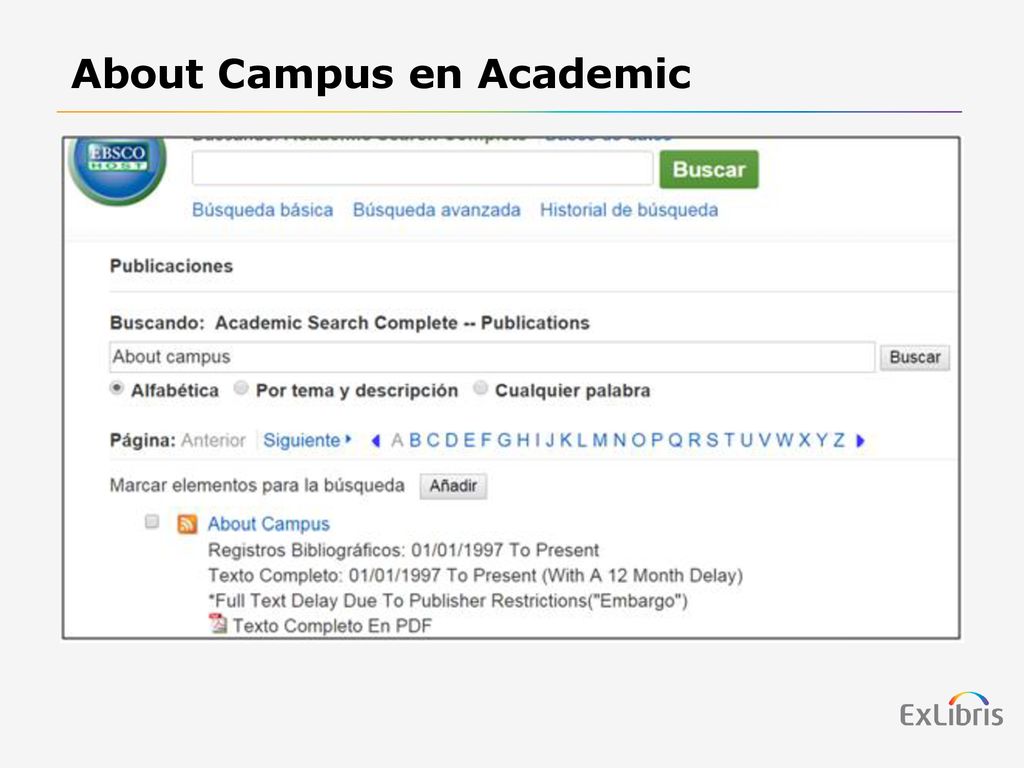The width and height of the screenshot is (1024, 768).
Task: Jump to letter U publications
Action: point(746,441)
